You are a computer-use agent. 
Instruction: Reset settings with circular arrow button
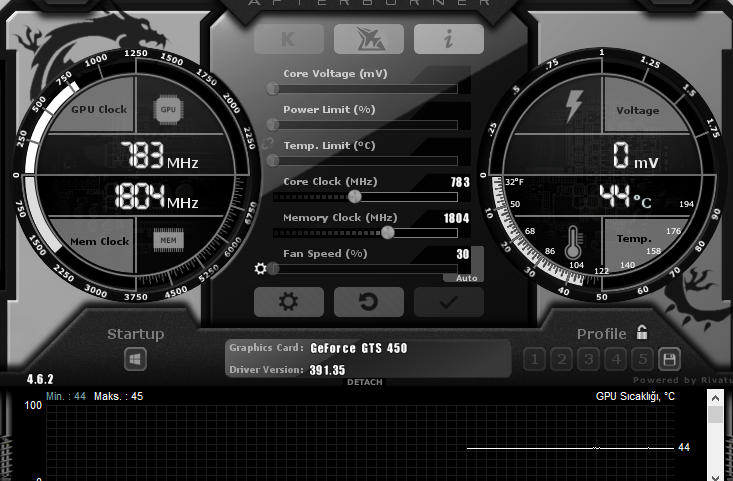coord(369,302)
